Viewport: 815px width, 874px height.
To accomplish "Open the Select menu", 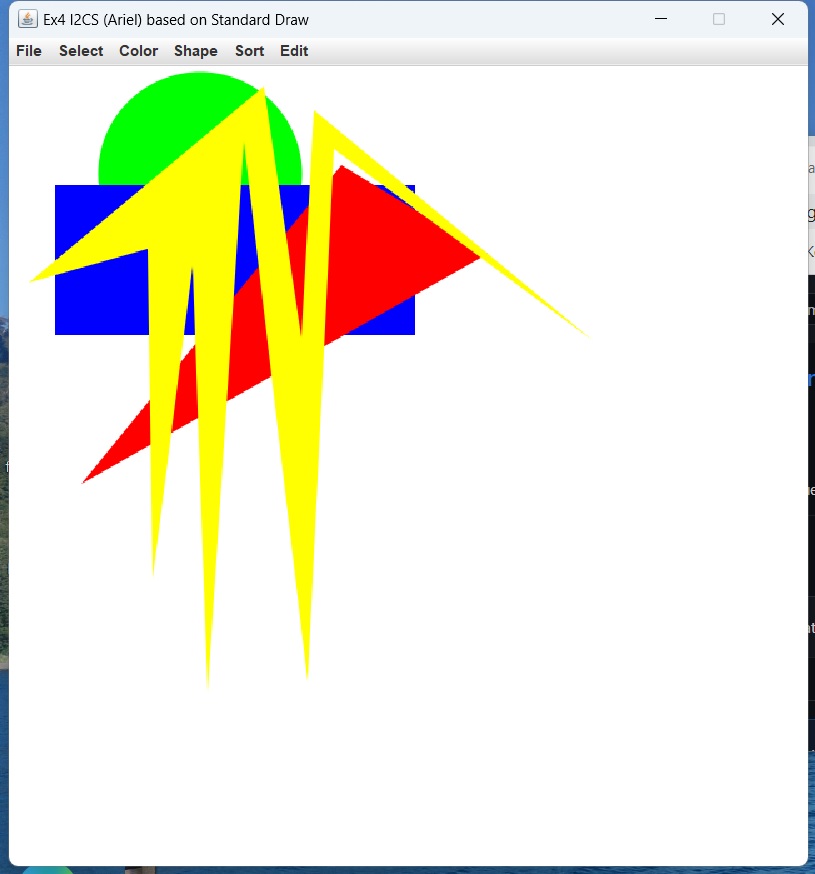I will [81, 51].
